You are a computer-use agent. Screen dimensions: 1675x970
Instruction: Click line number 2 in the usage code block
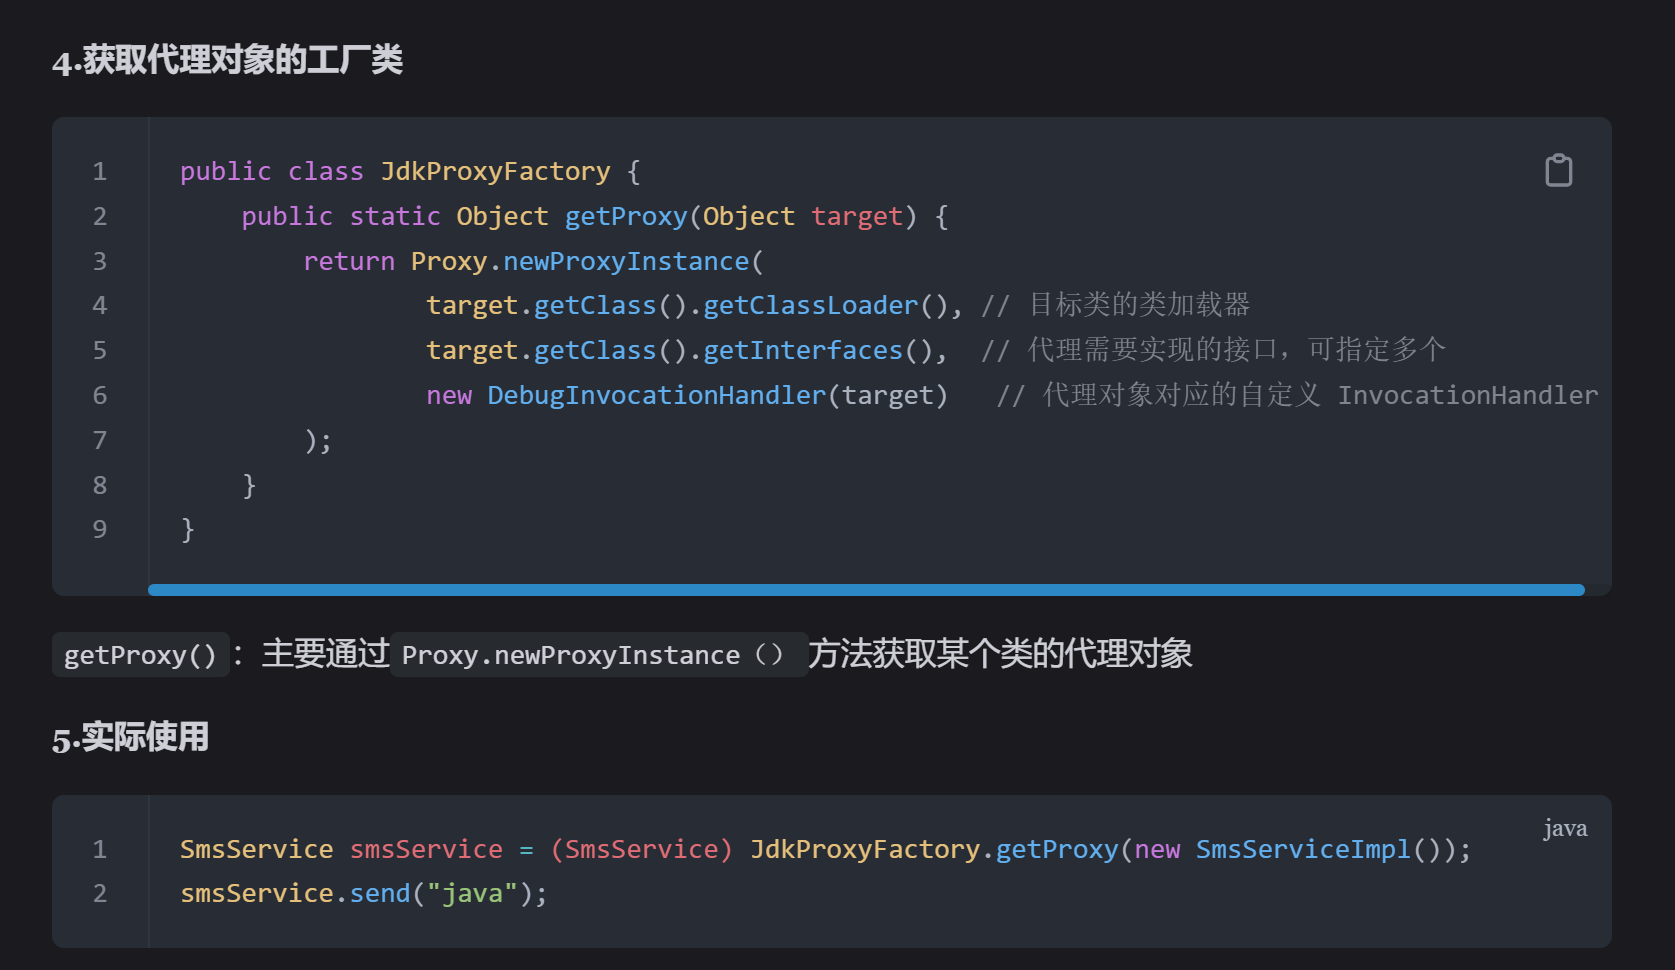pyautogui.click(x=100, y=894)
